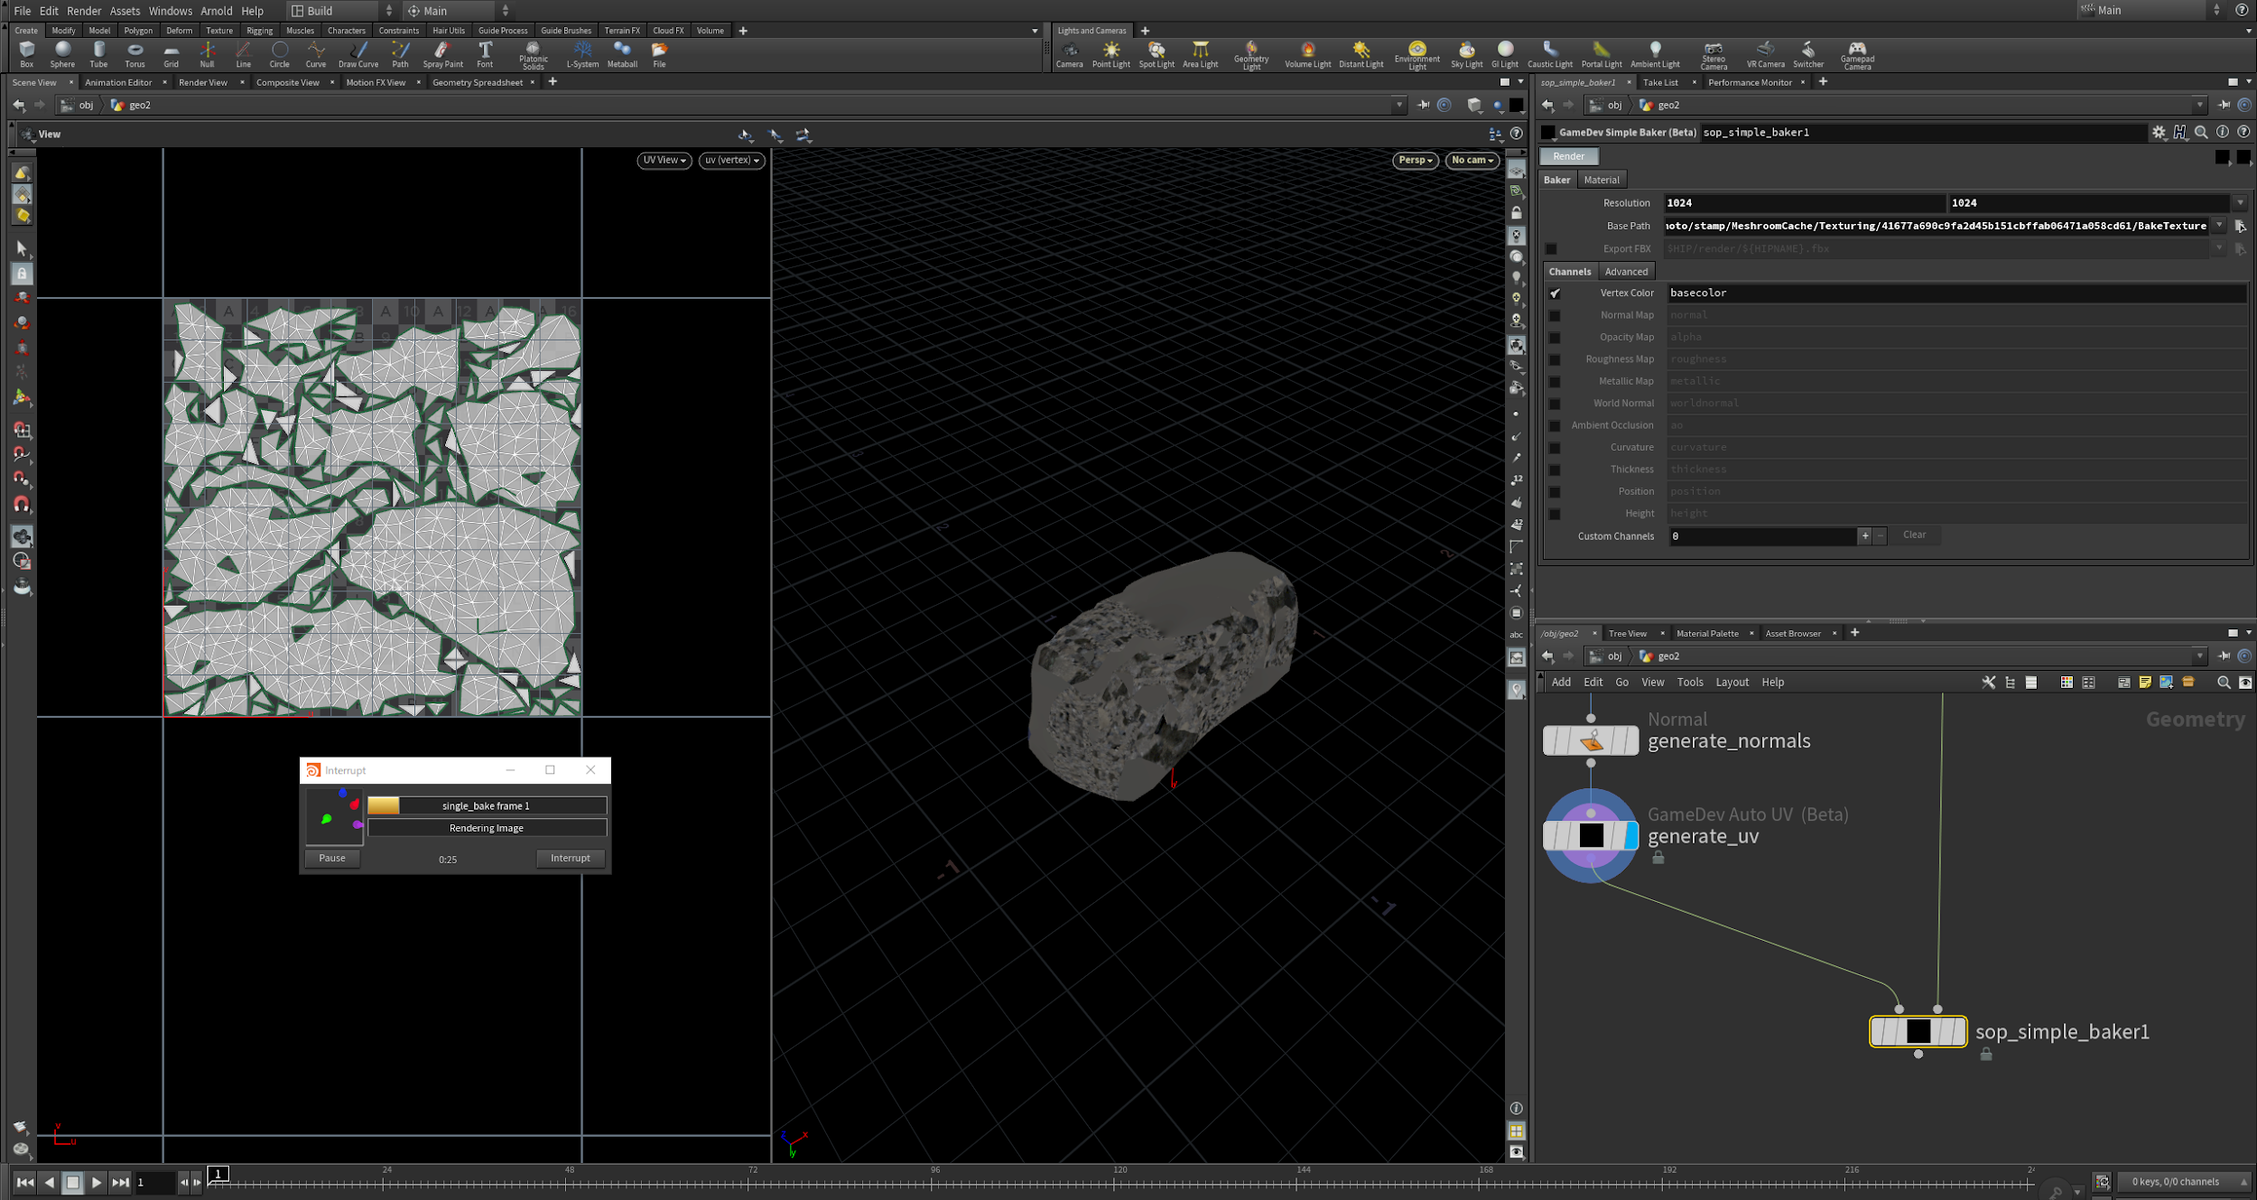
Task: Add an Environment Light from the shelf
Action: tap(1417, 55)
